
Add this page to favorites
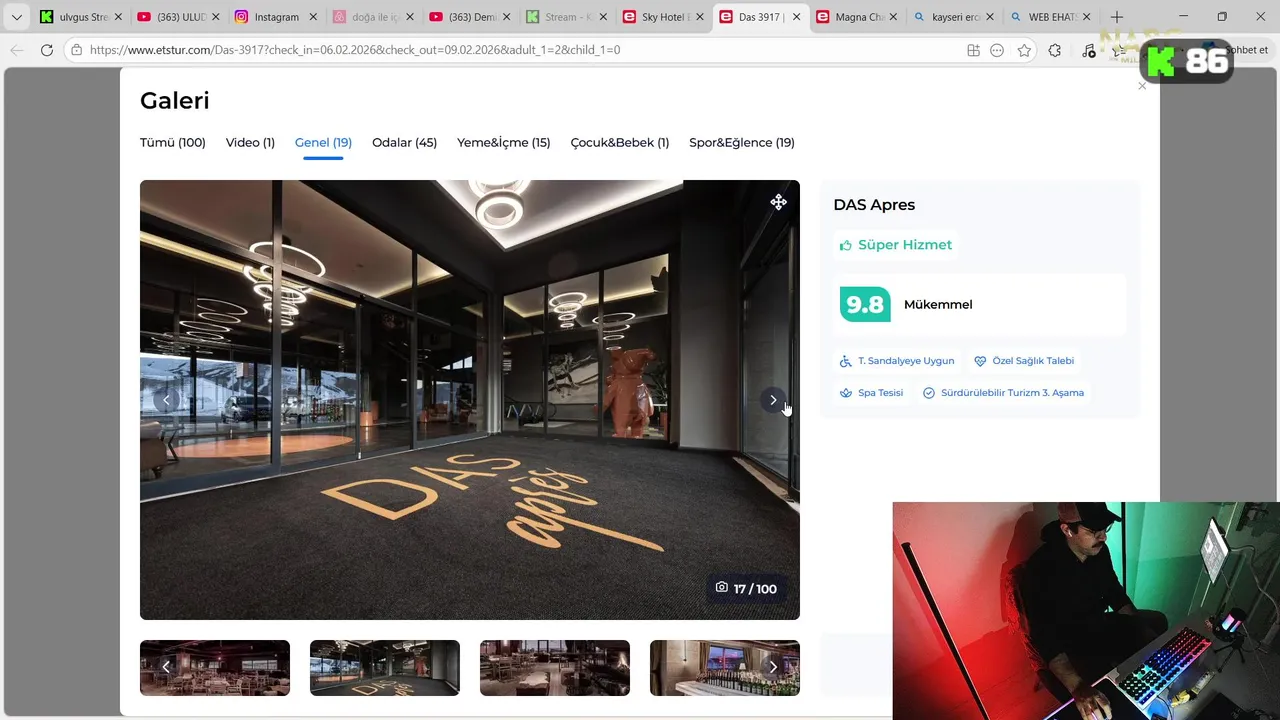1024,50
